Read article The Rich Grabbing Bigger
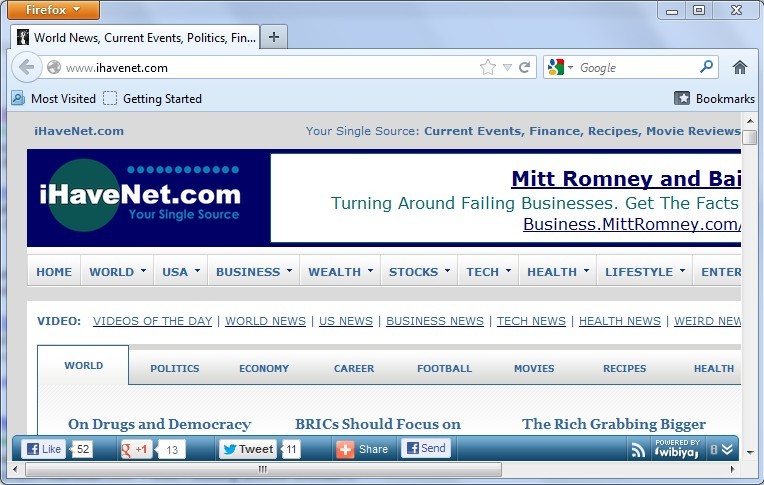The width and height of the screenshot is (764, 485). tap(614, 424)
